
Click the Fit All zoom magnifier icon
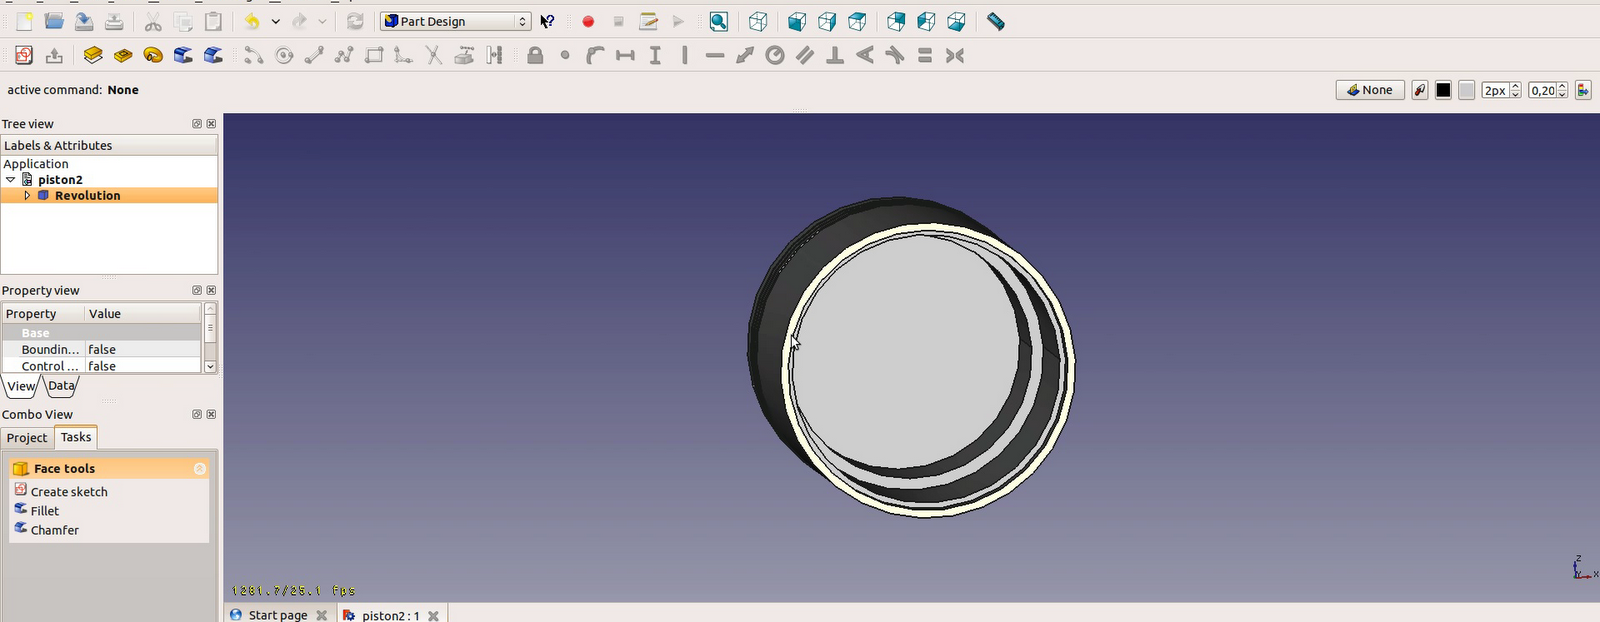tap(719, 21)
